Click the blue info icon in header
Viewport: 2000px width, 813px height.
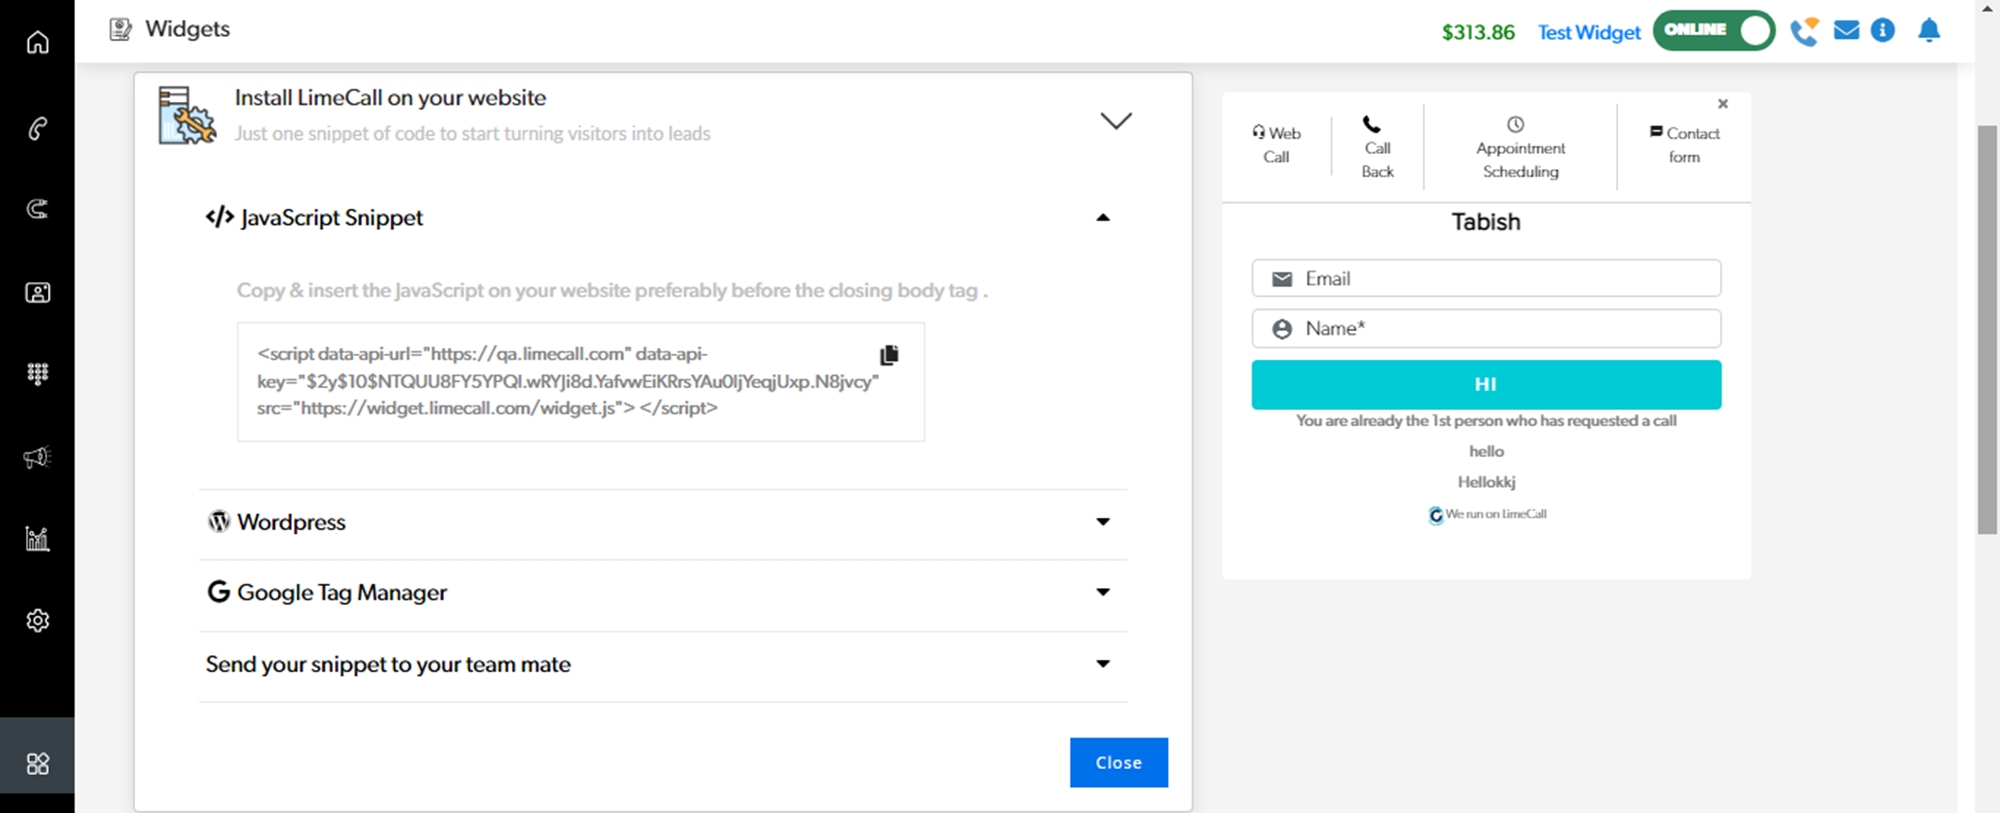(x=1883, y=31)
